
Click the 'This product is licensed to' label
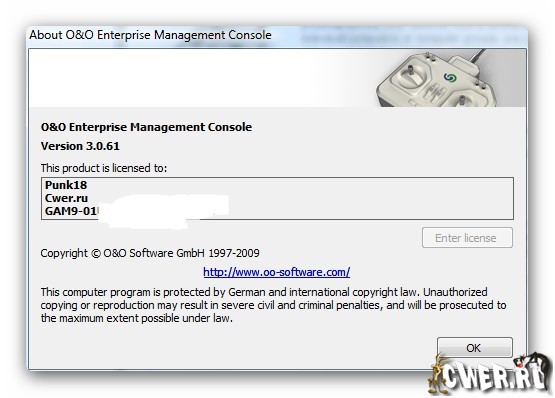(103, 168)
